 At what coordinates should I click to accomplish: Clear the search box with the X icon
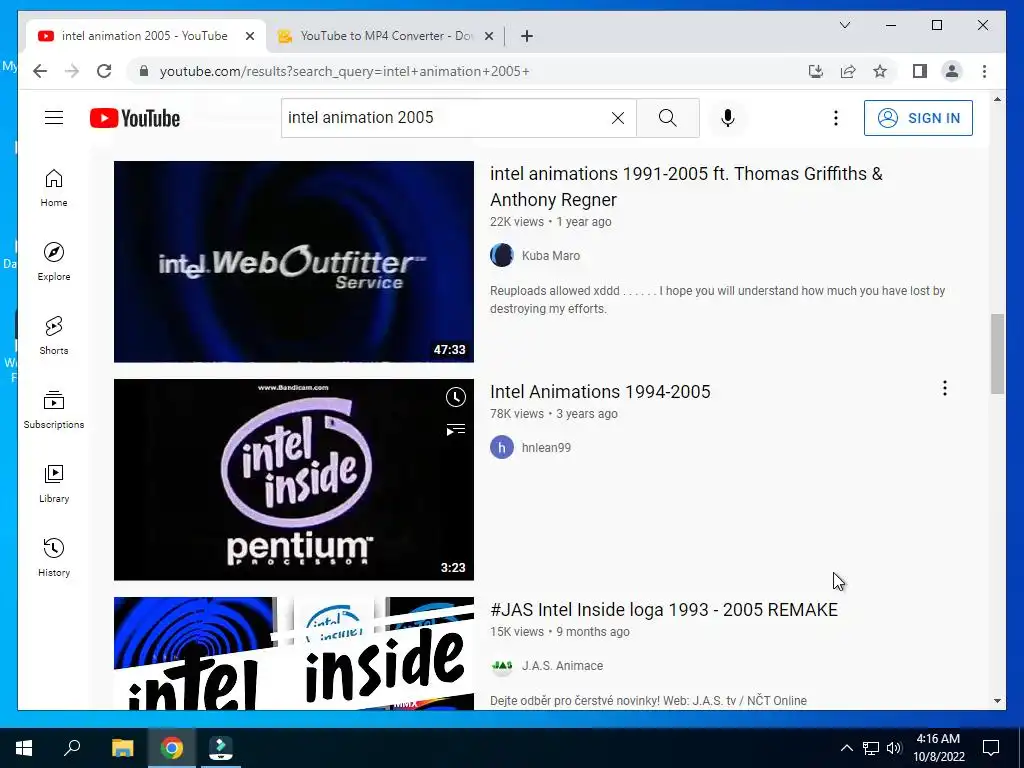point(618,118)
